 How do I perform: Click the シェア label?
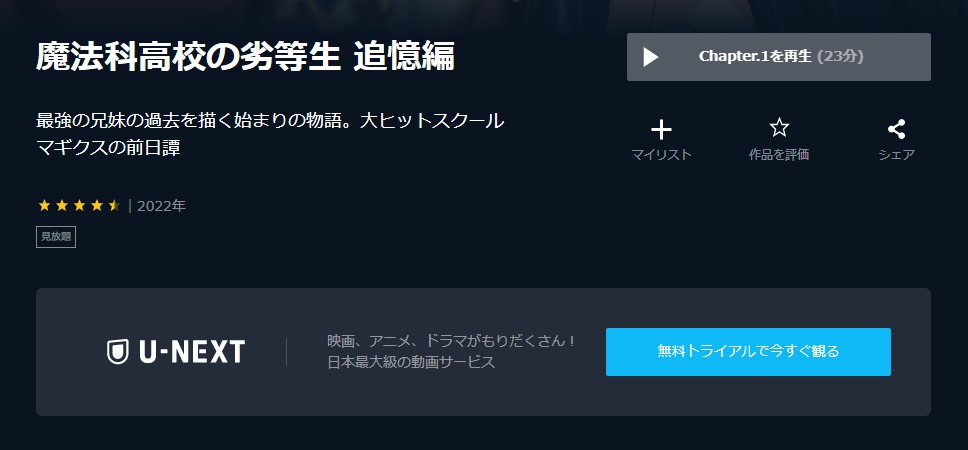pos(896,154)
